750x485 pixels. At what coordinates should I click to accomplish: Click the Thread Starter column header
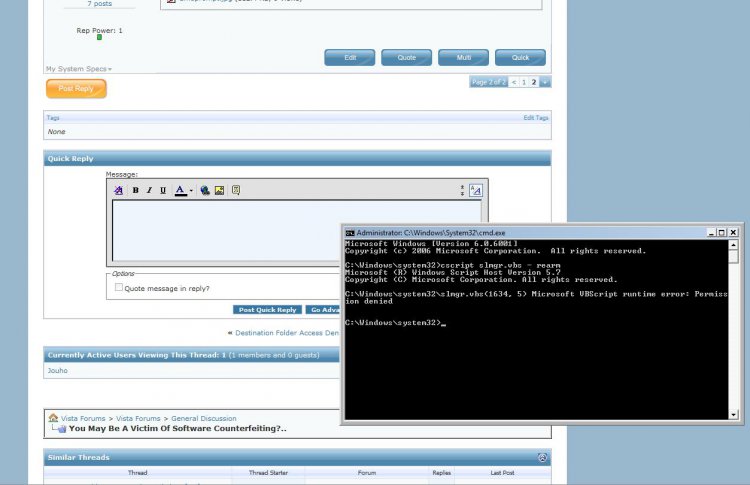point(268,473)
